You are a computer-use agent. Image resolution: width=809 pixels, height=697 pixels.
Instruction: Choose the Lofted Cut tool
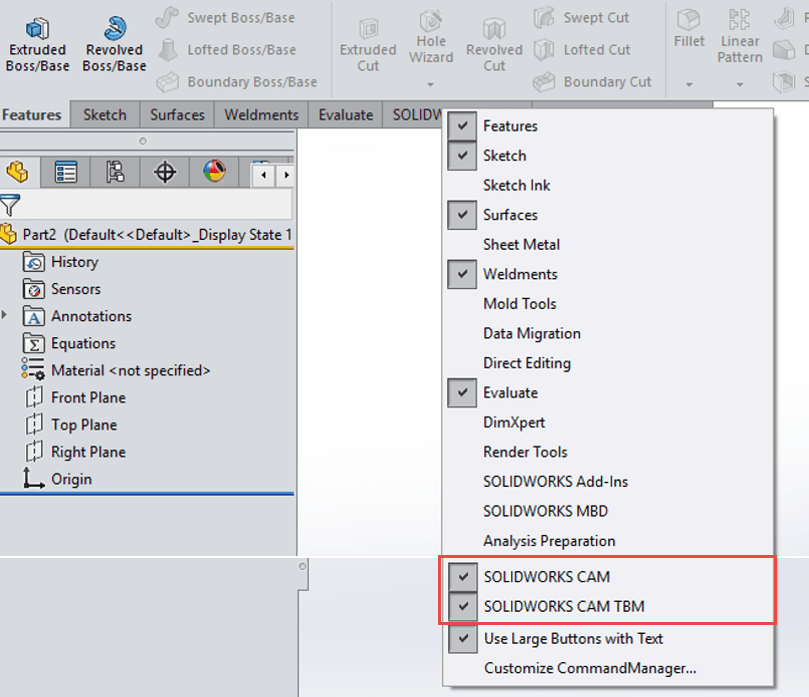pyautogui.click(x=582, y=50)
